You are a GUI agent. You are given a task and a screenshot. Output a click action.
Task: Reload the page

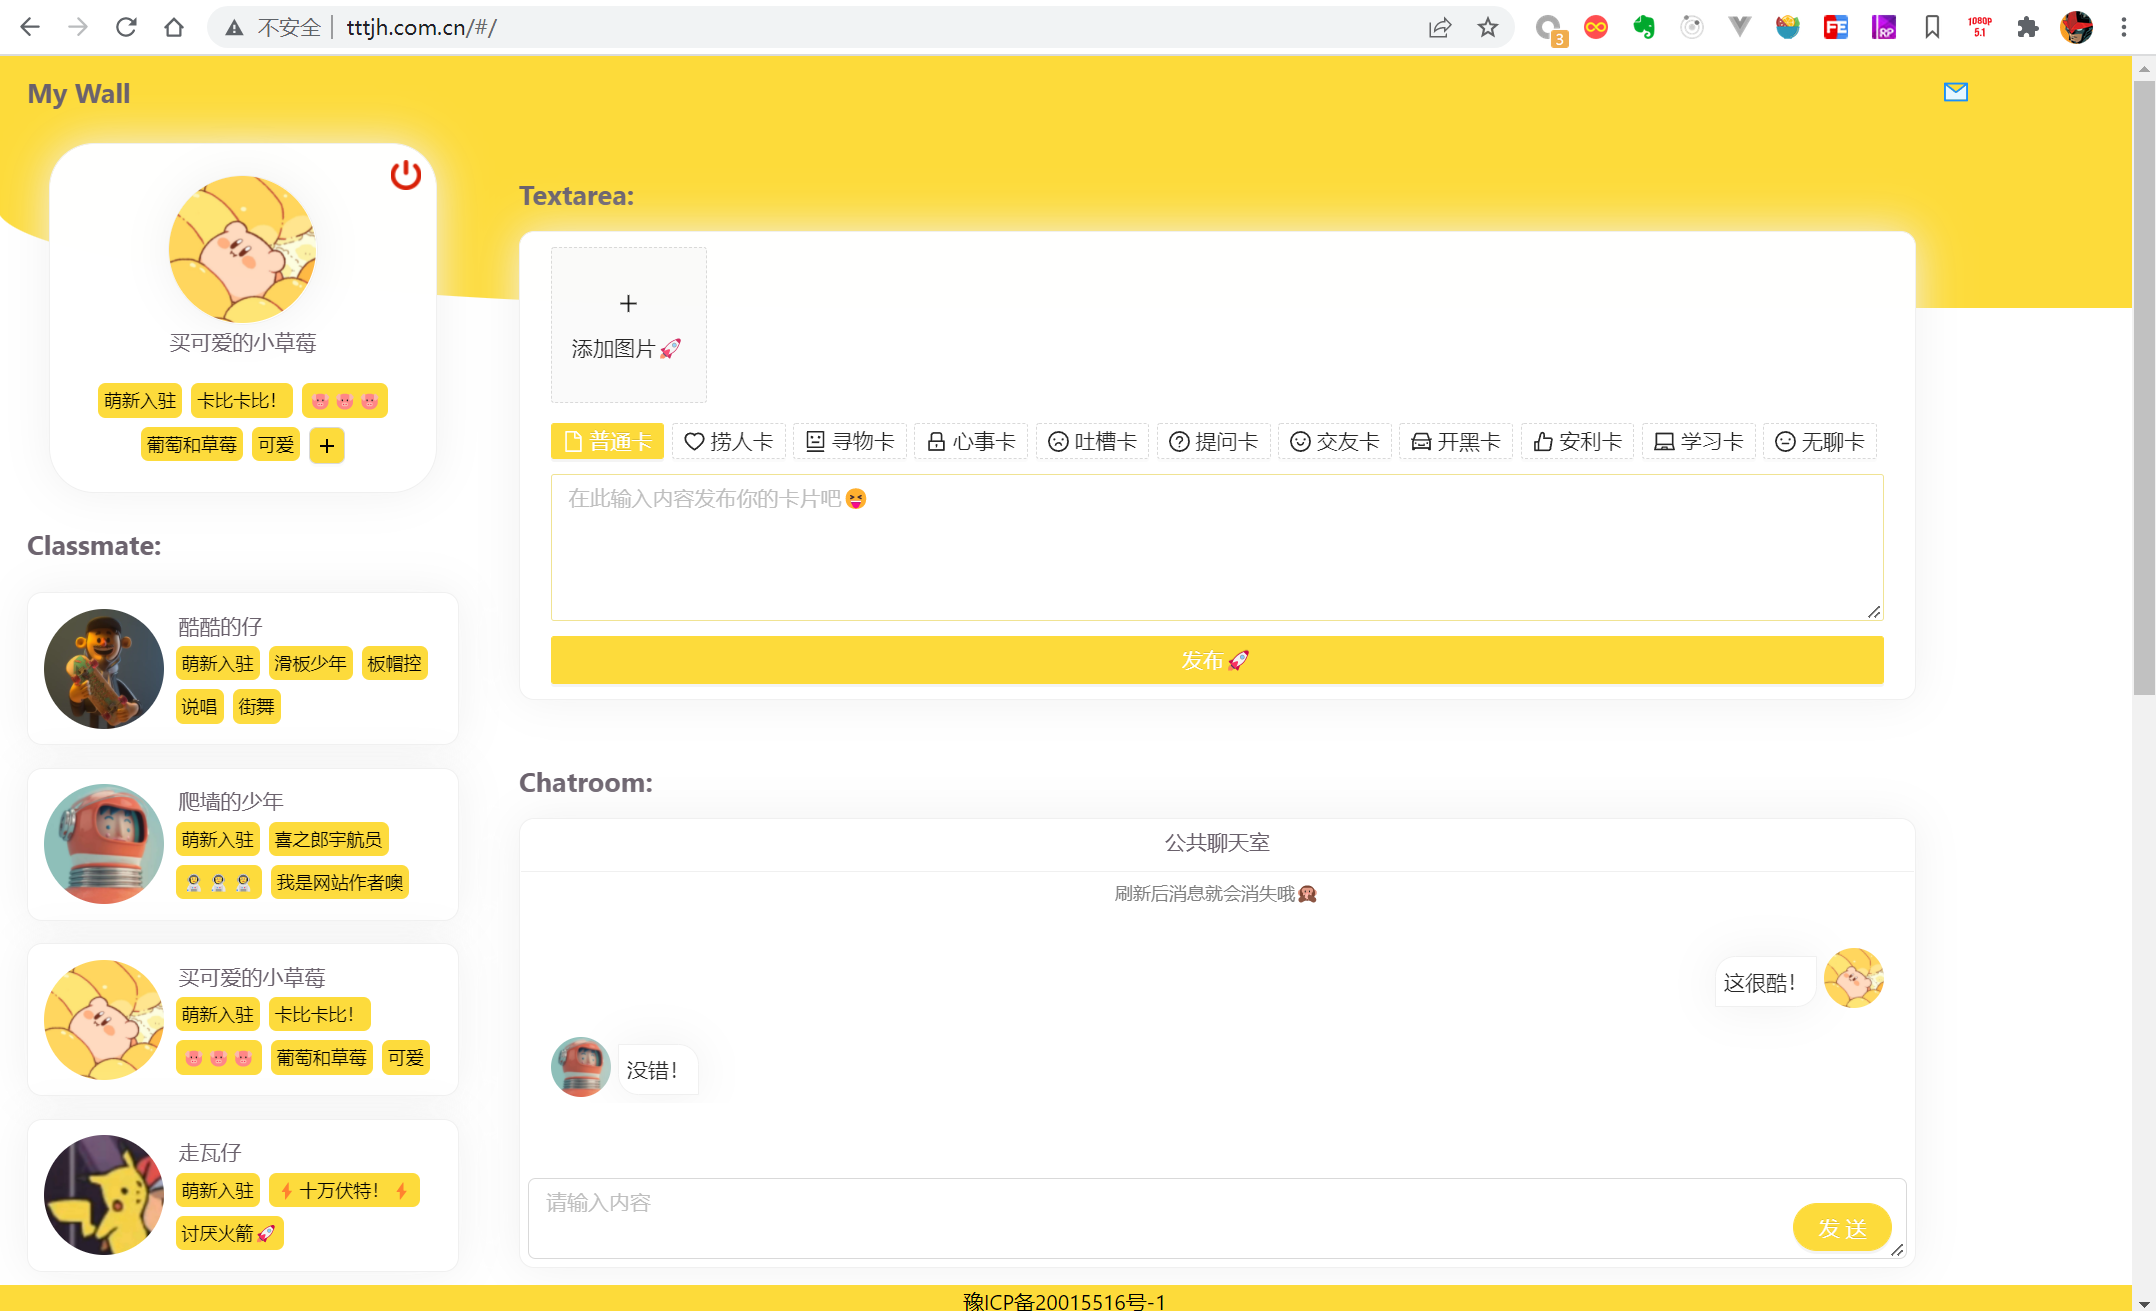[x=126, y=27]
